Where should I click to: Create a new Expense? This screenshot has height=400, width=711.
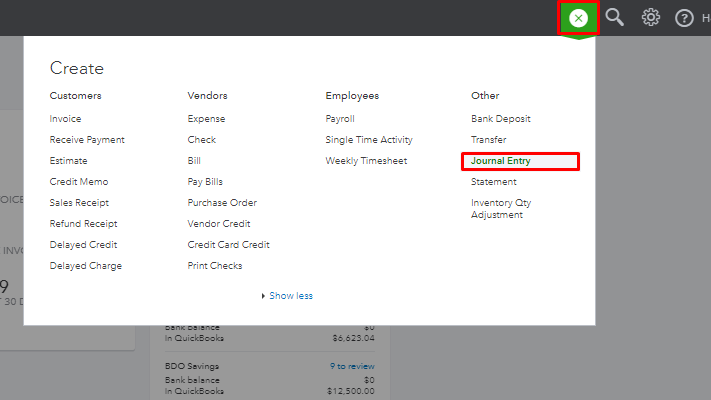pos(206,119)
